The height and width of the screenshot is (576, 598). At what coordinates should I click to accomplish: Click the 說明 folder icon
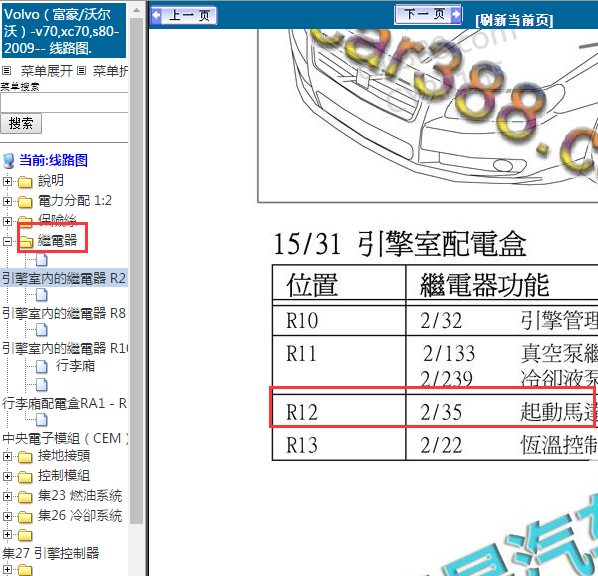25,182
